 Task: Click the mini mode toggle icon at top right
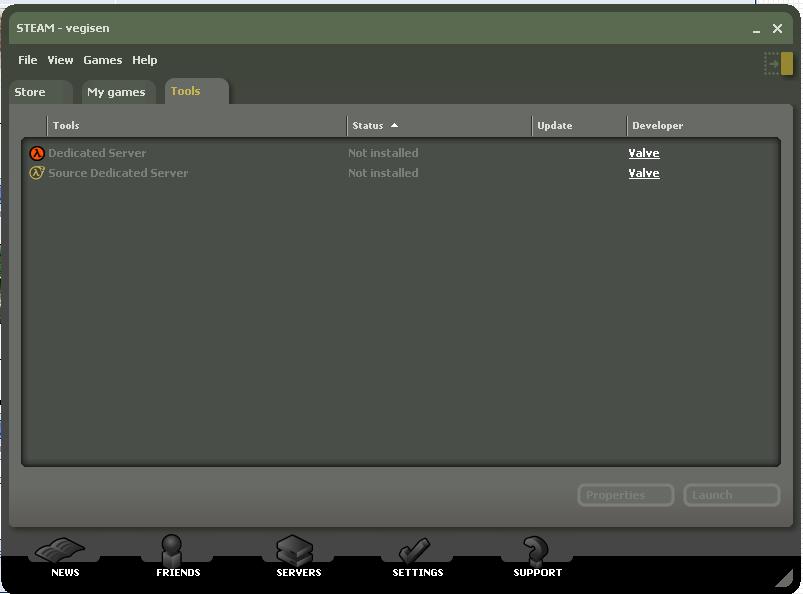(778, 64)
